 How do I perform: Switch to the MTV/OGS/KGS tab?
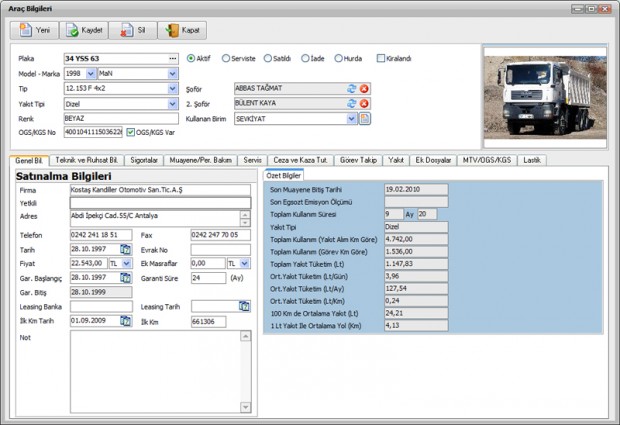pyautogui.click(x=487, y=160)
